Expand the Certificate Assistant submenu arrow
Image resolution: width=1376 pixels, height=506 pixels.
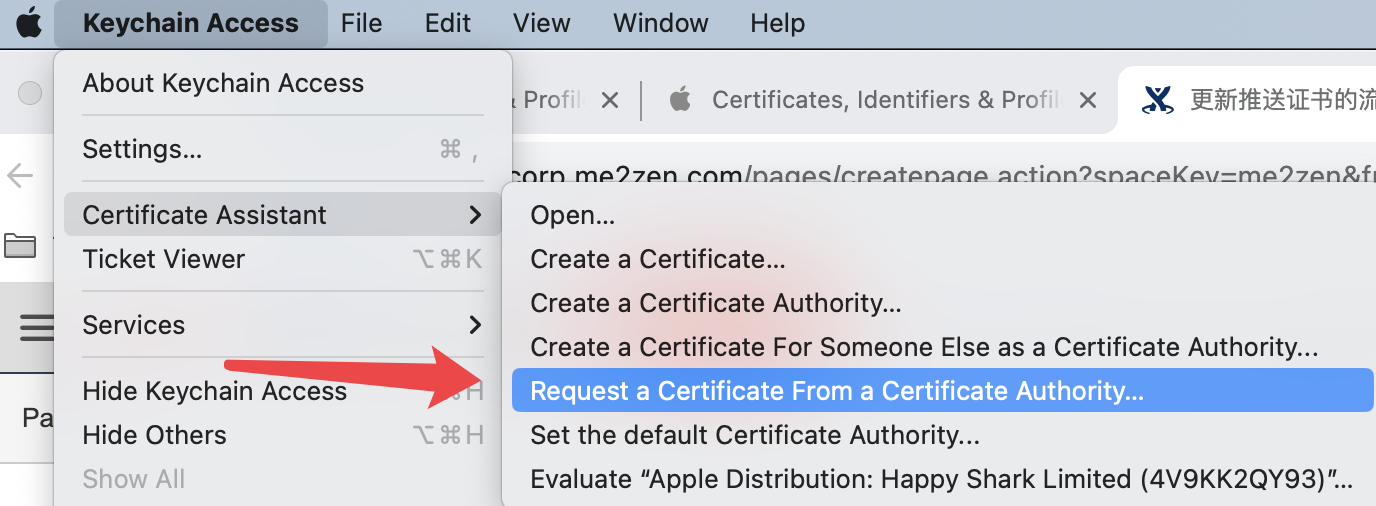[x=475, y=215]
